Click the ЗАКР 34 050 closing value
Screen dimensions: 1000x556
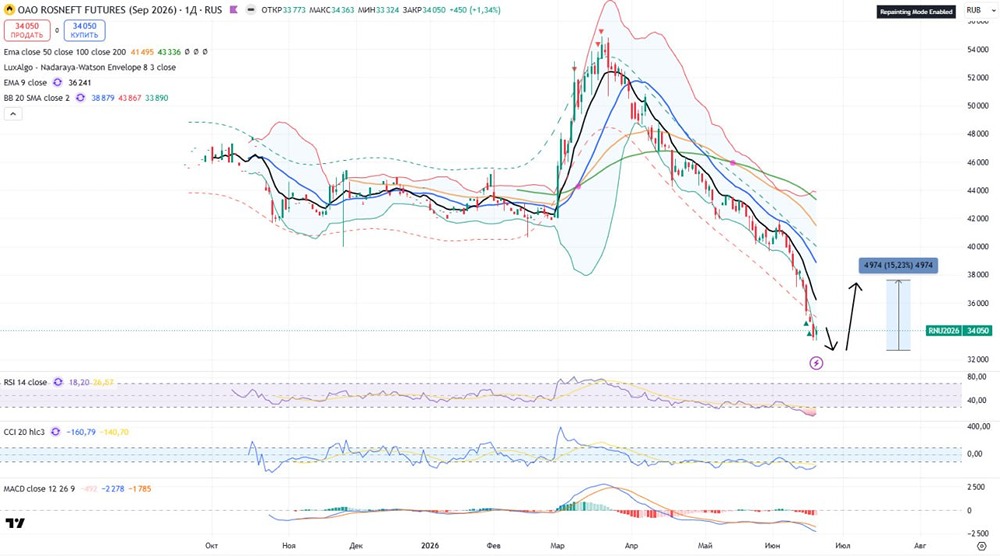[x=424, y=10]
